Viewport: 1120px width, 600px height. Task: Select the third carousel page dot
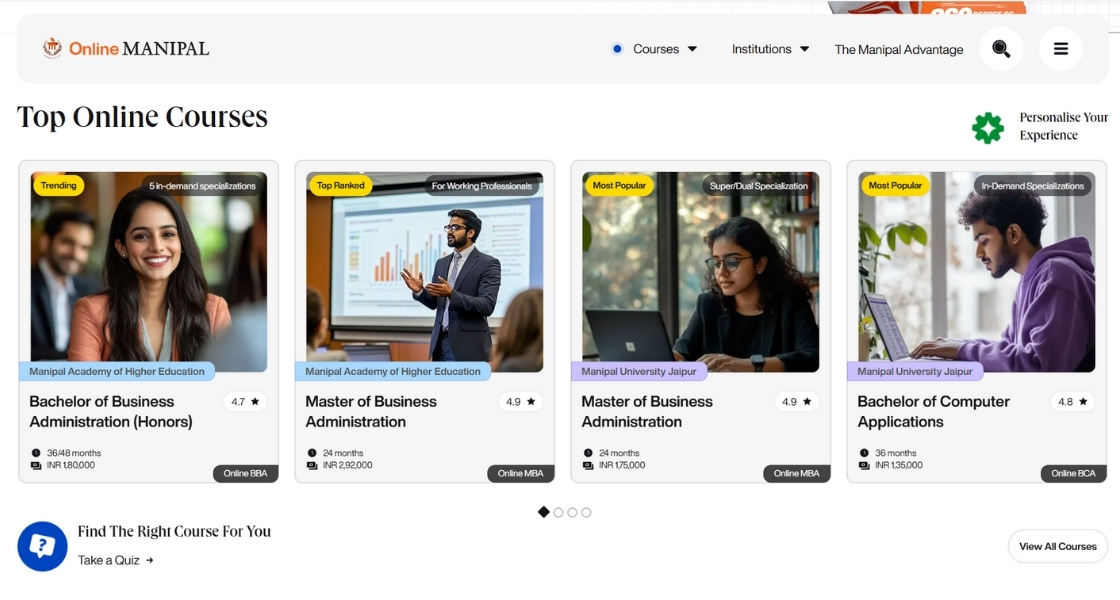[x=572, y=512]
